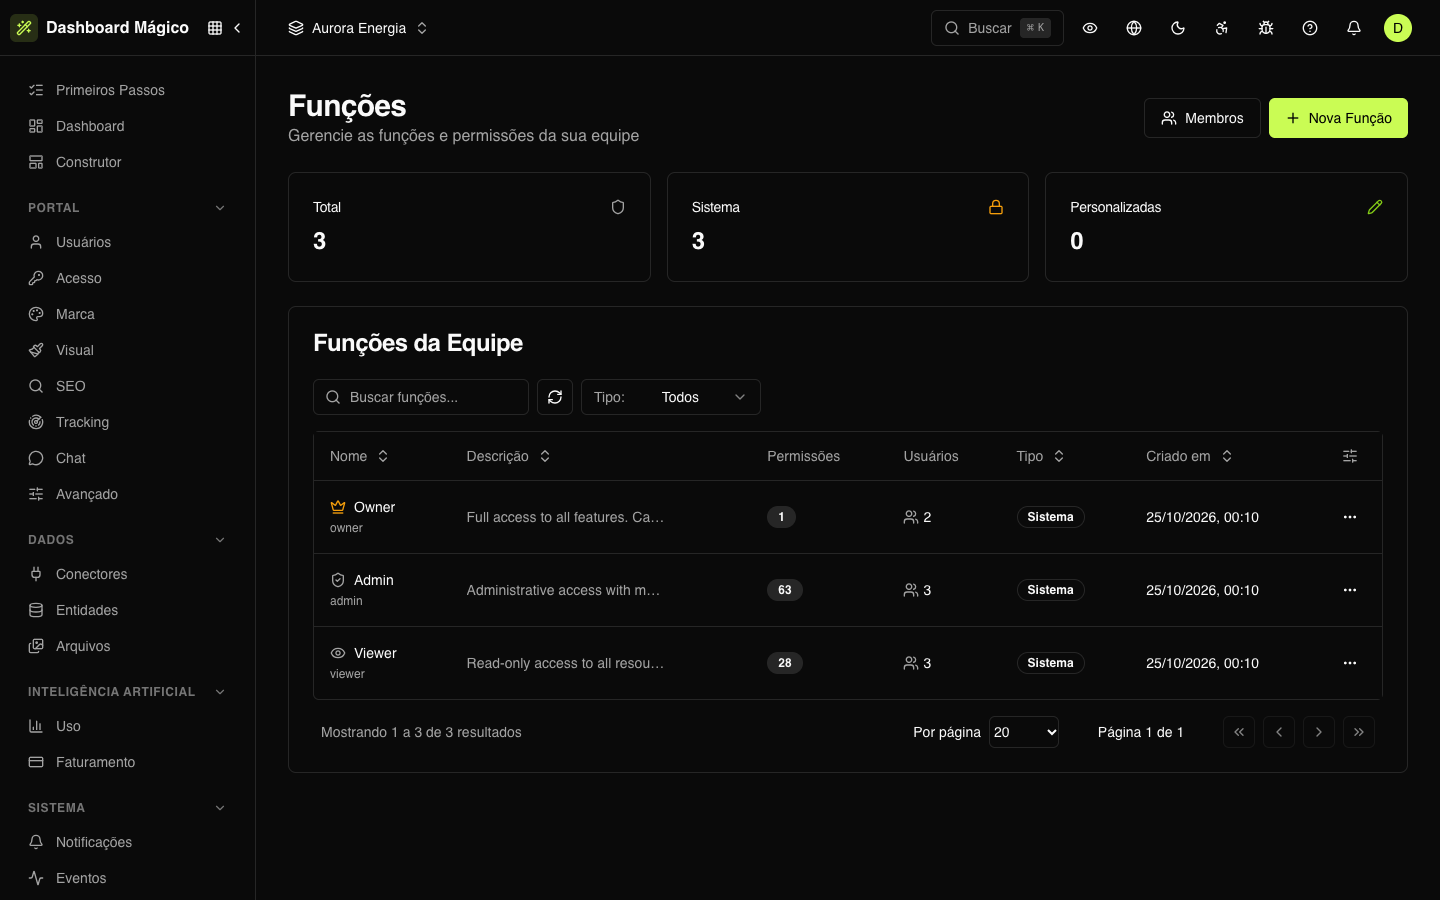Open the apps grid icon
1440x900 pixels.
(215, 28)
